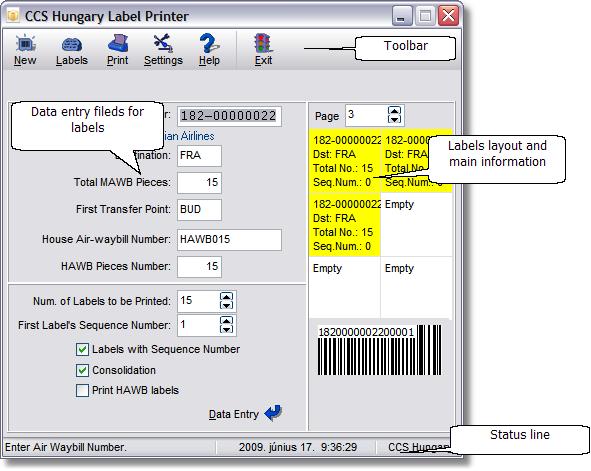Click the barcode preview 1820000002200001
Image resolution: width=591 pixels, height=471 pixels.
(x=380, y=350)
